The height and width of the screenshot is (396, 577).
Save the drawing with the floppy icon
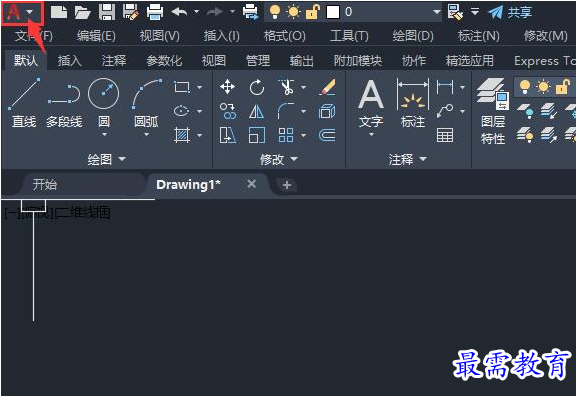coord(107,12)
